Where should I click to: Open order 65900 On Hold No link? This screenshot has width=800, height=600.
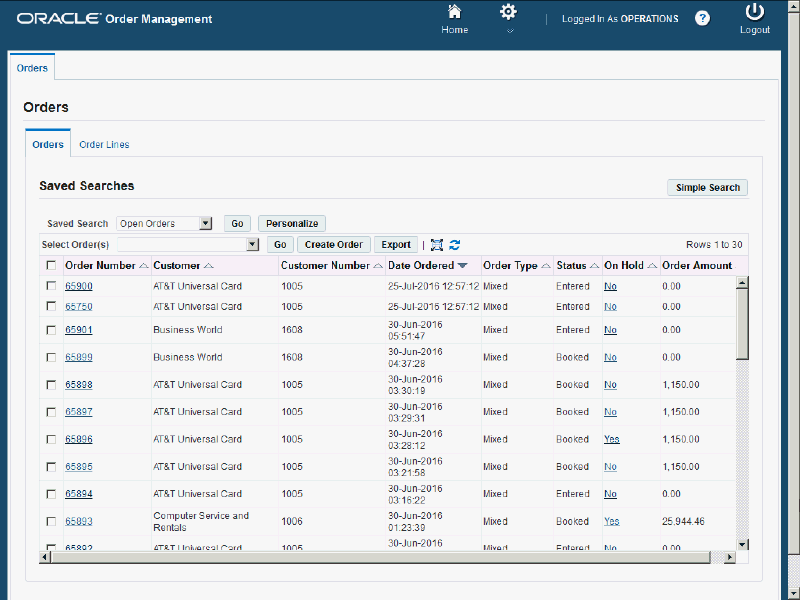click(x=610, y=286)
